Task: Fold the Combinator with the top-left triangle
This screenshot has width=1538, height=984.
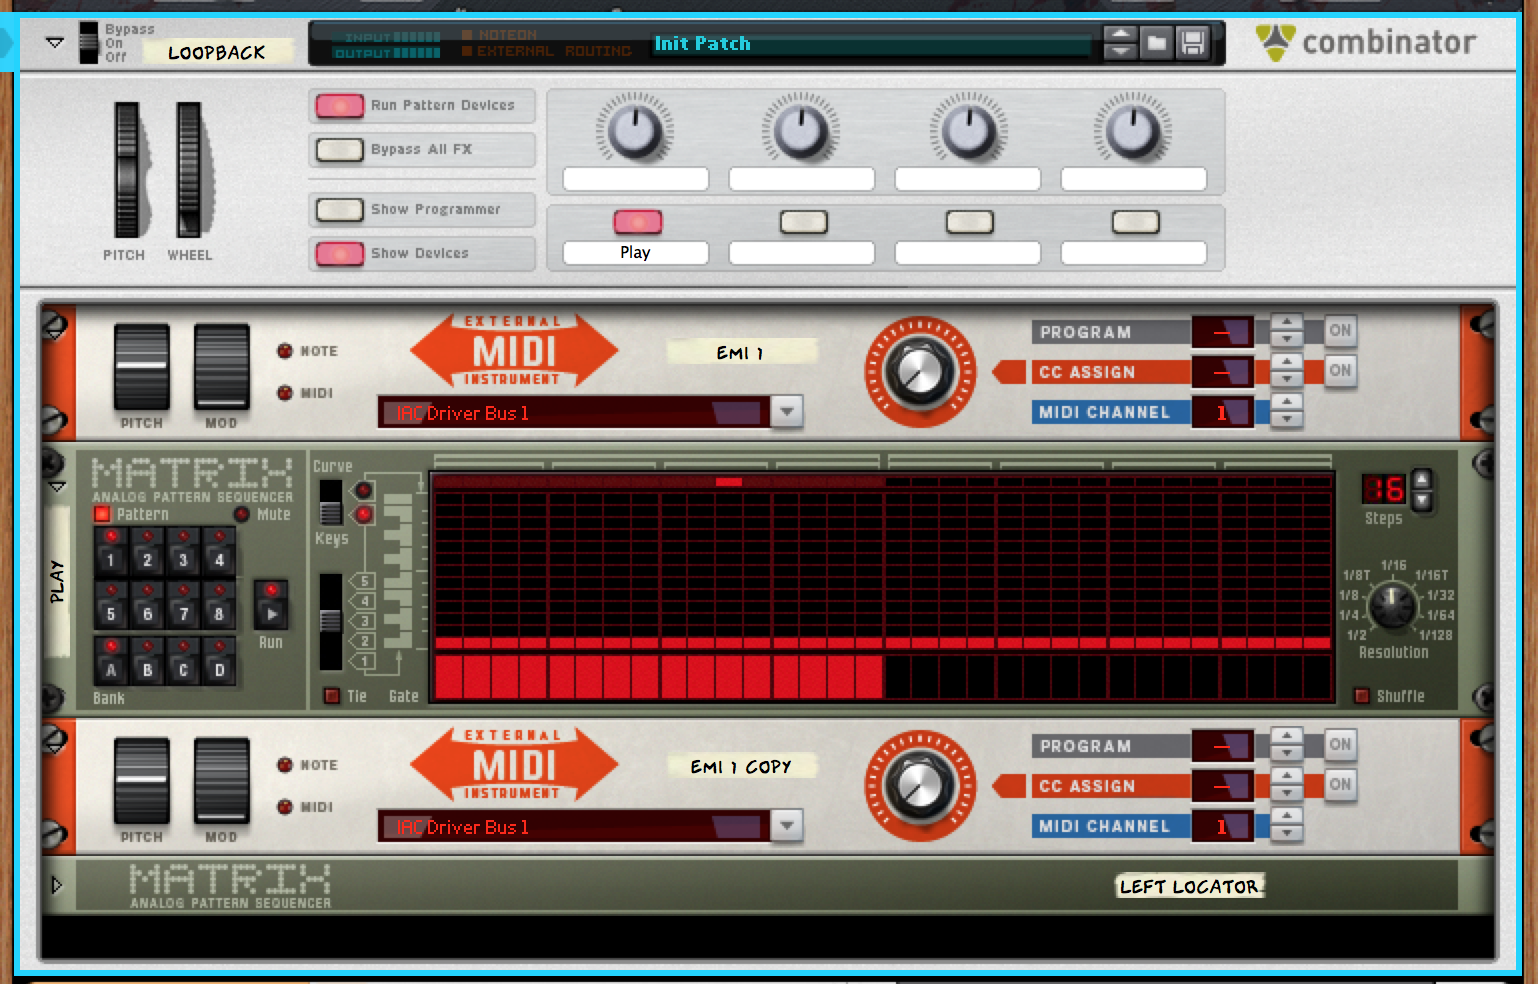Action: pyautogui.click(x=55, y=42)
